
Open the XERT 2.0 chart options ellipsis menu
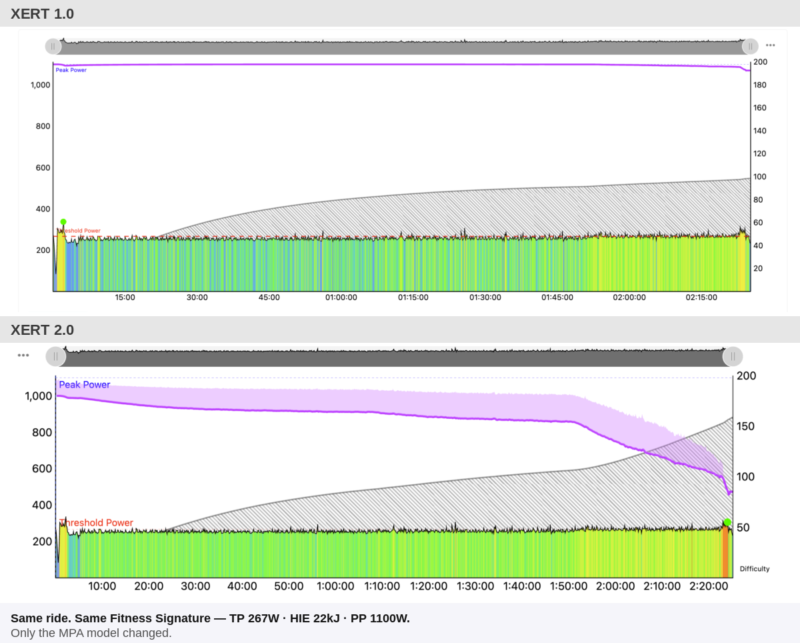coord(23,355)
